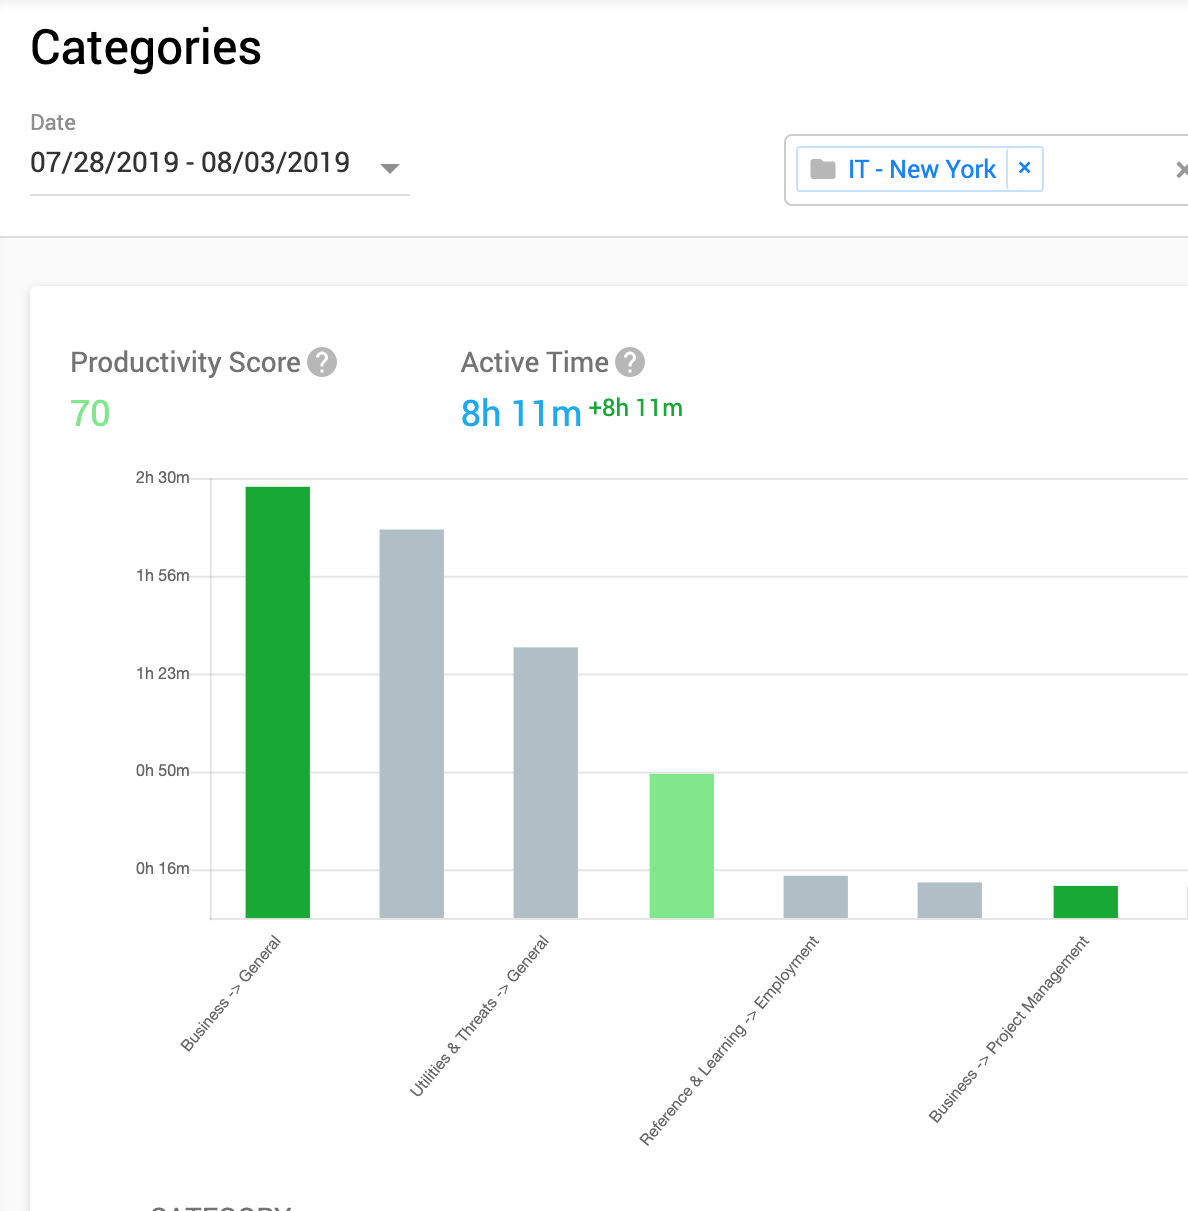Click the Business -> General dark green bar
The height and width of the screenshot is (1211, 1188).
click(x=278, y=702)
